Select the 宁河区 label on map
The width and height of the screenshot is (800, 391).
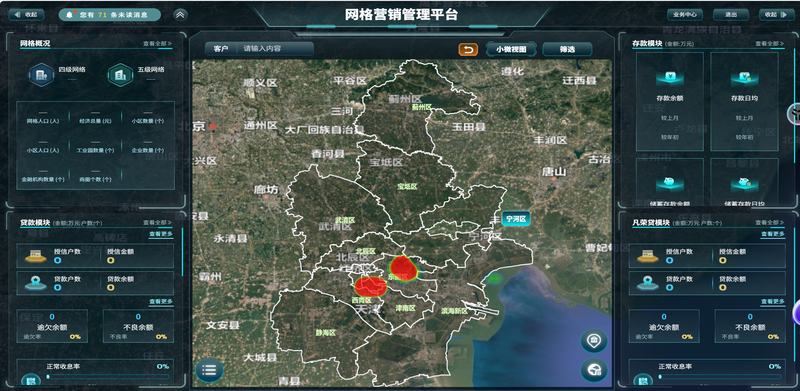(x=516, y=219)
